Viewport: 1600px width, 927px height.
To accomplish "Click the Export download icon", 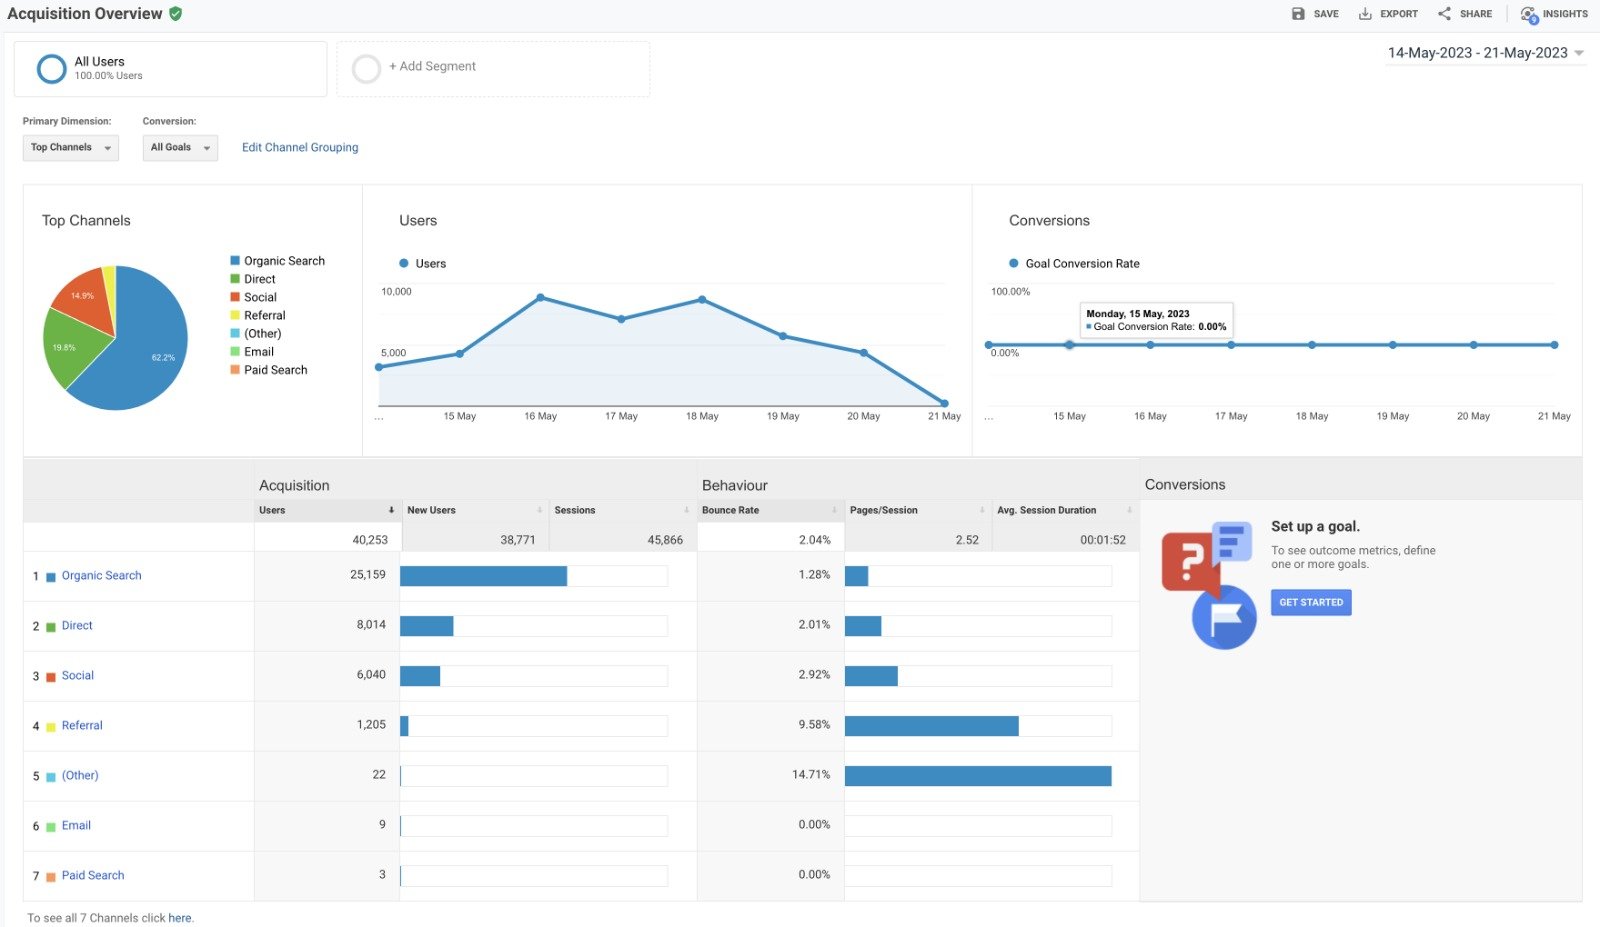I will [x=1365, y=14].
